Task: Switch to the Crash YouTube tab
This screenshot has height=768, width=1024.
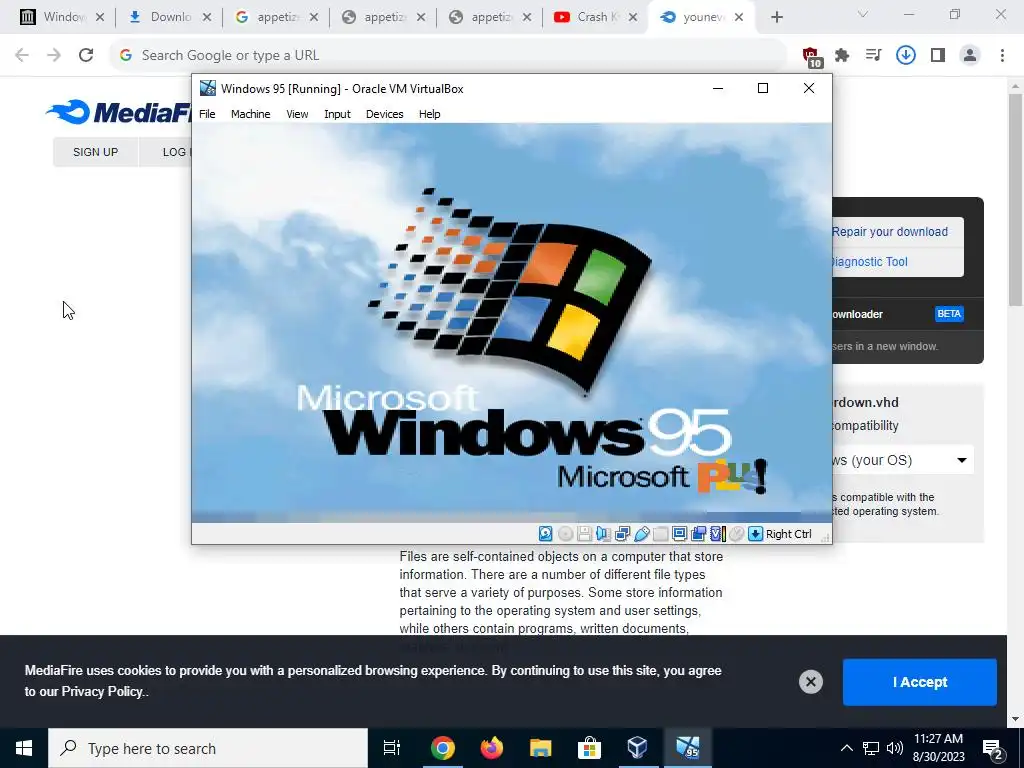Action: [x=588, y=17]
